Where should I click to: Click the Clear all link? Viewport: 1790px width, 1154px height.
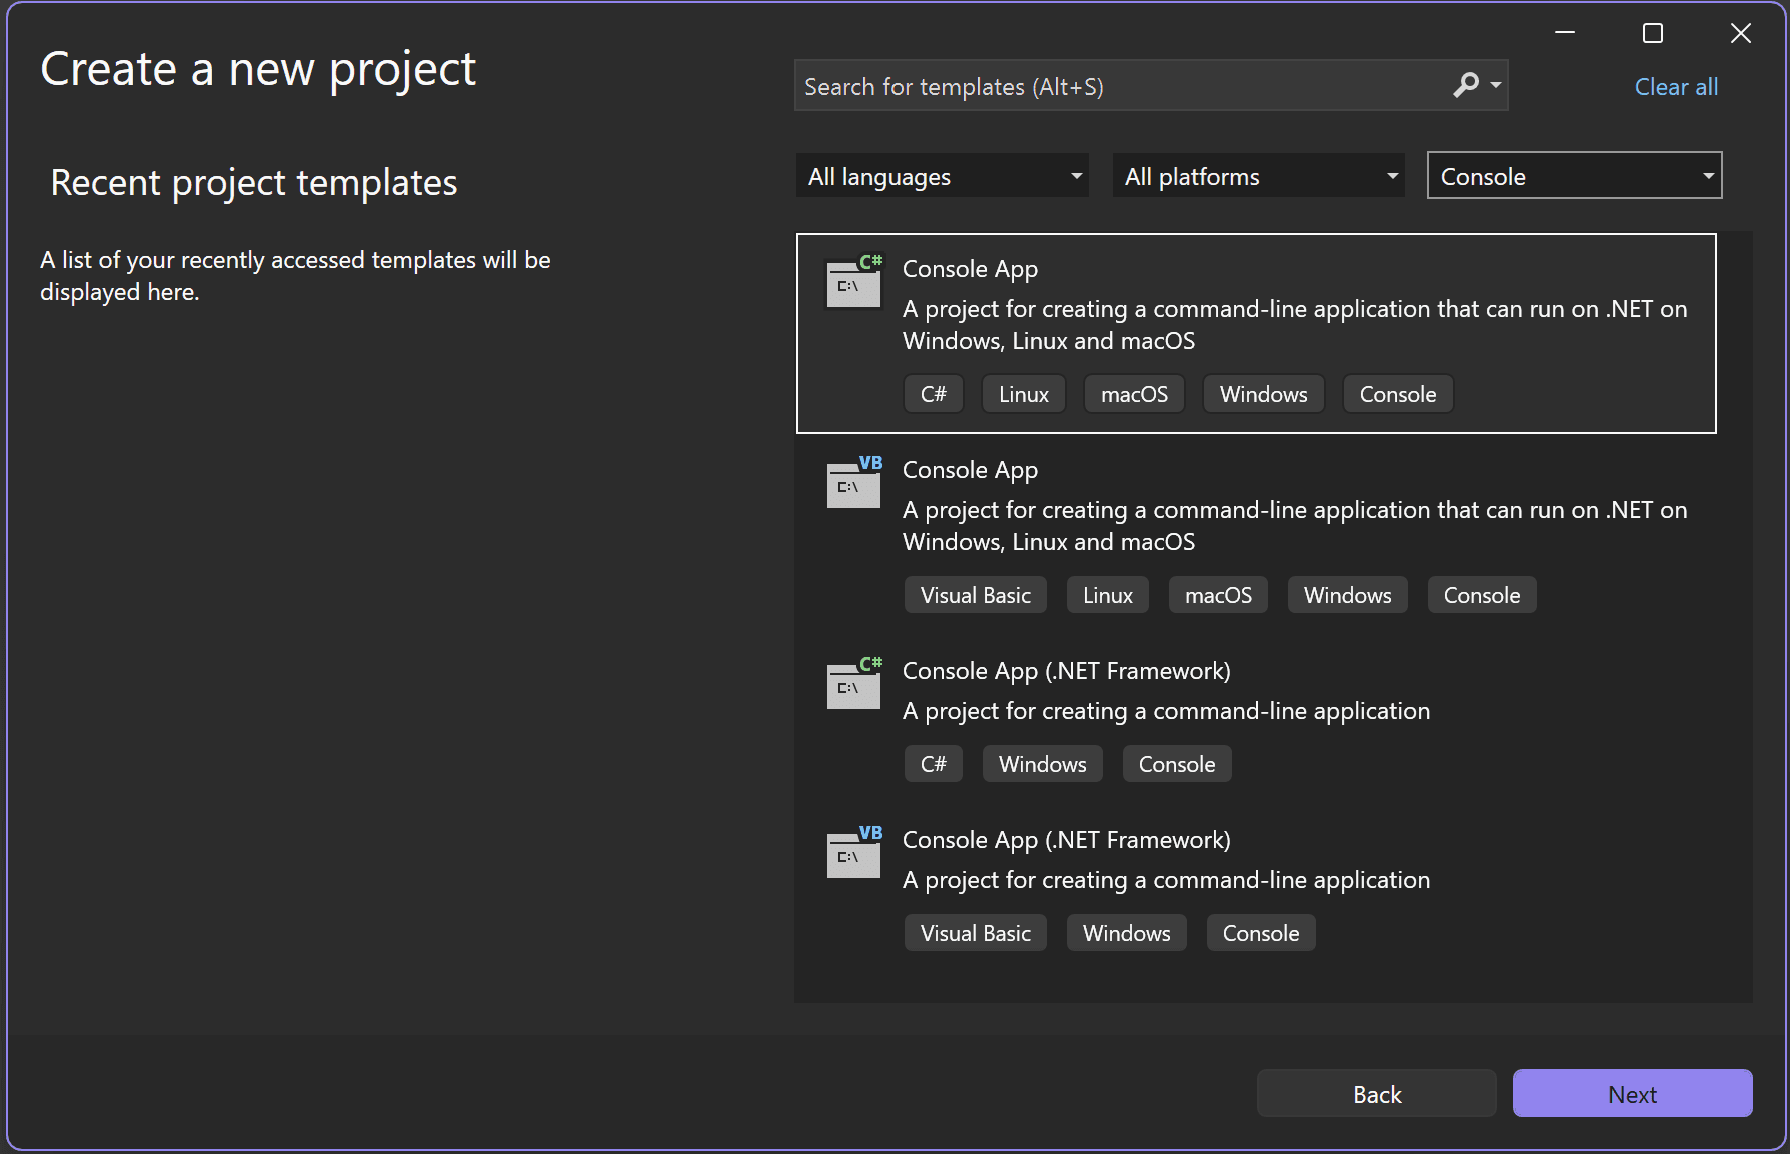(1675, 87)
